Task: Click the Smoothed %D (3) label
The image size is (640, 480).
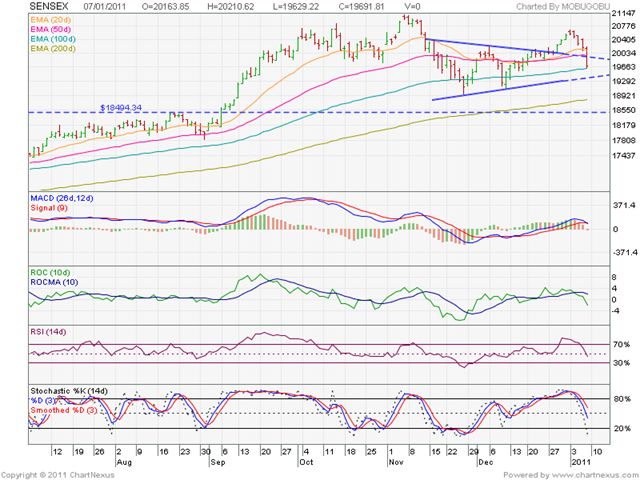Action: pyautogui.click(x=64, y=410)
